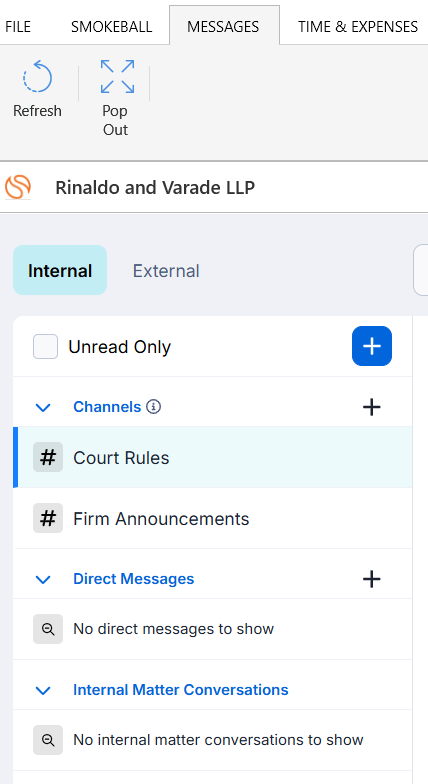Select the Internal messages view

(60, 270)
